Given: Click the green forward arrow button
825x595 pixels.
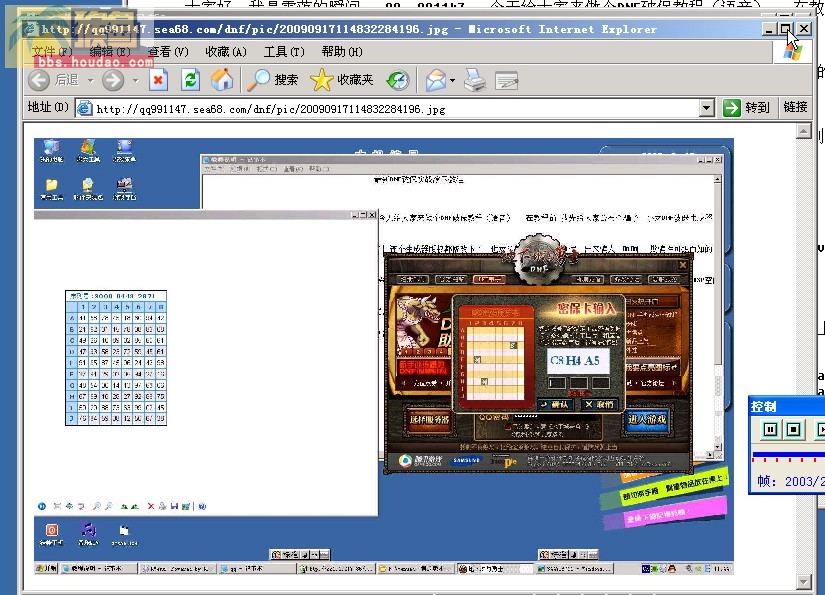Looking at the screenshot, I should pyautogui.click(x=113, y=80).
